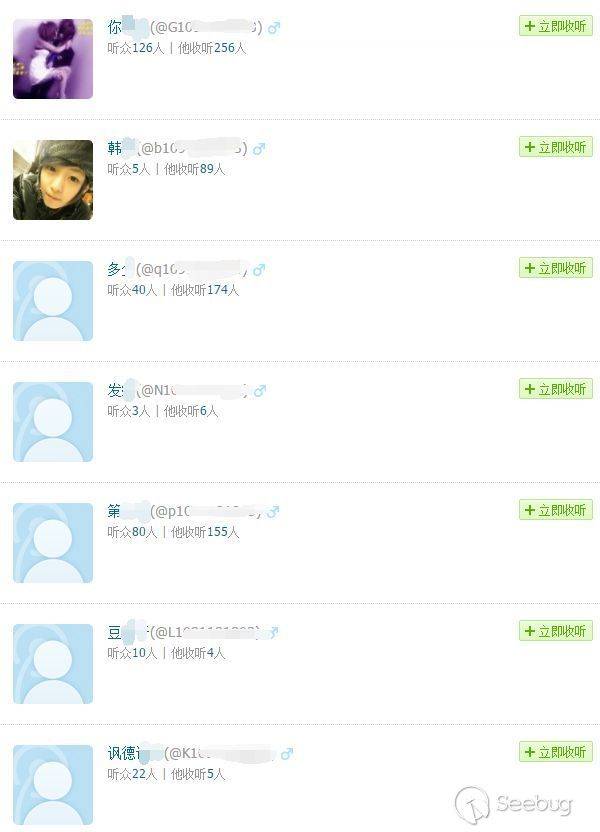Follow the user with 126 listeners

click(x=555, y=26)
